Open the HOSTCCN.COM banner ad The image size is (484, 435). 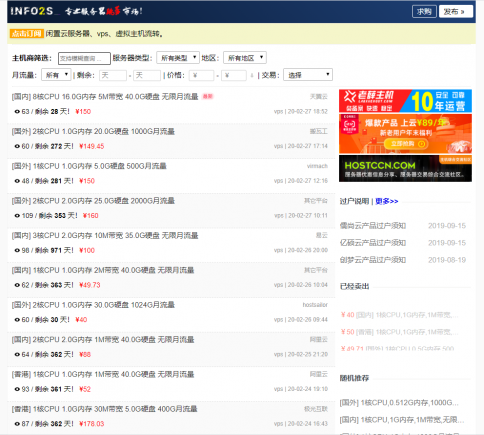pyautogui.click(x=405, y=168)
